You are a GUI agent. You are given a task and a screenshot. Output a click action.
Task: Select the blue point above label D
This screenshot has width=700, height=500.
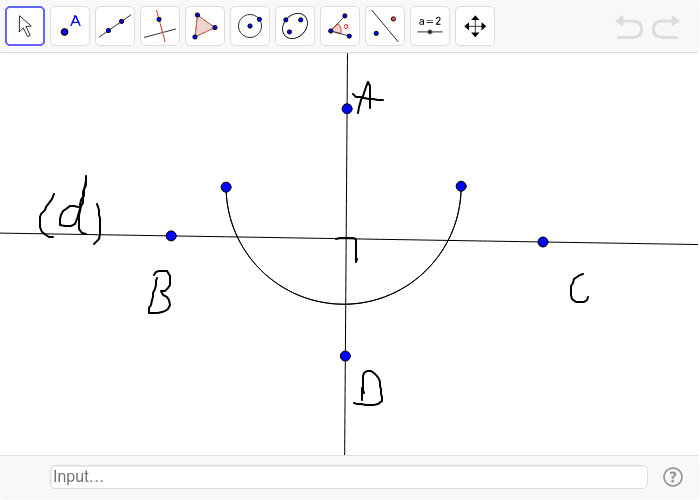tap(345, 356)
